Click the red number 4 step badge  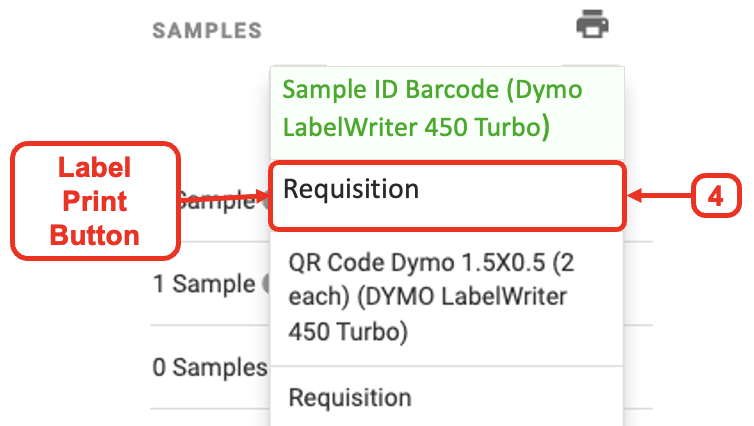click(716, 196)
